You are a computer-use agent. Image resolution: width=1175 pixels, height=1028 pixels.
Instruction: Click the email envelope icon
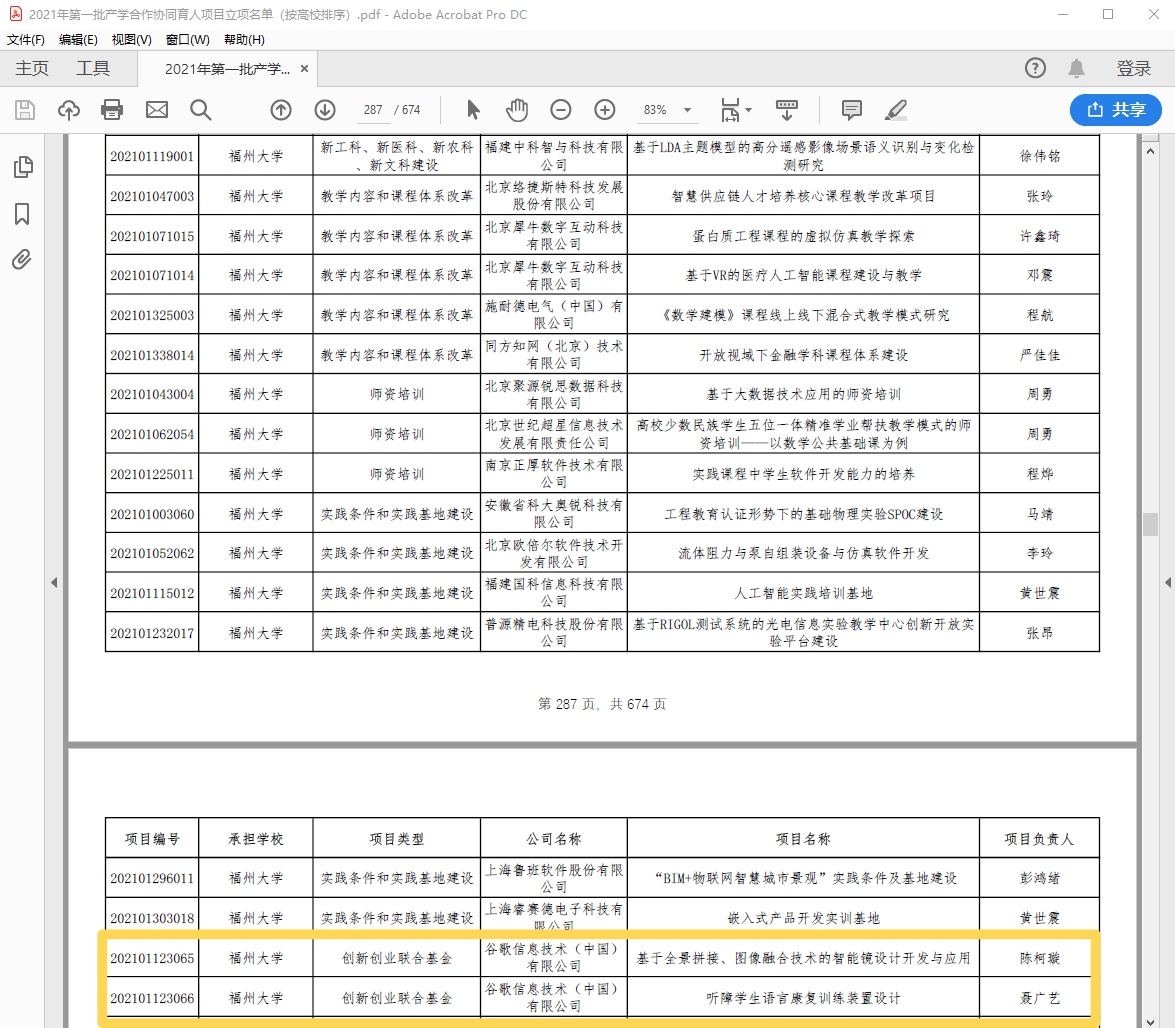point(157,110)
